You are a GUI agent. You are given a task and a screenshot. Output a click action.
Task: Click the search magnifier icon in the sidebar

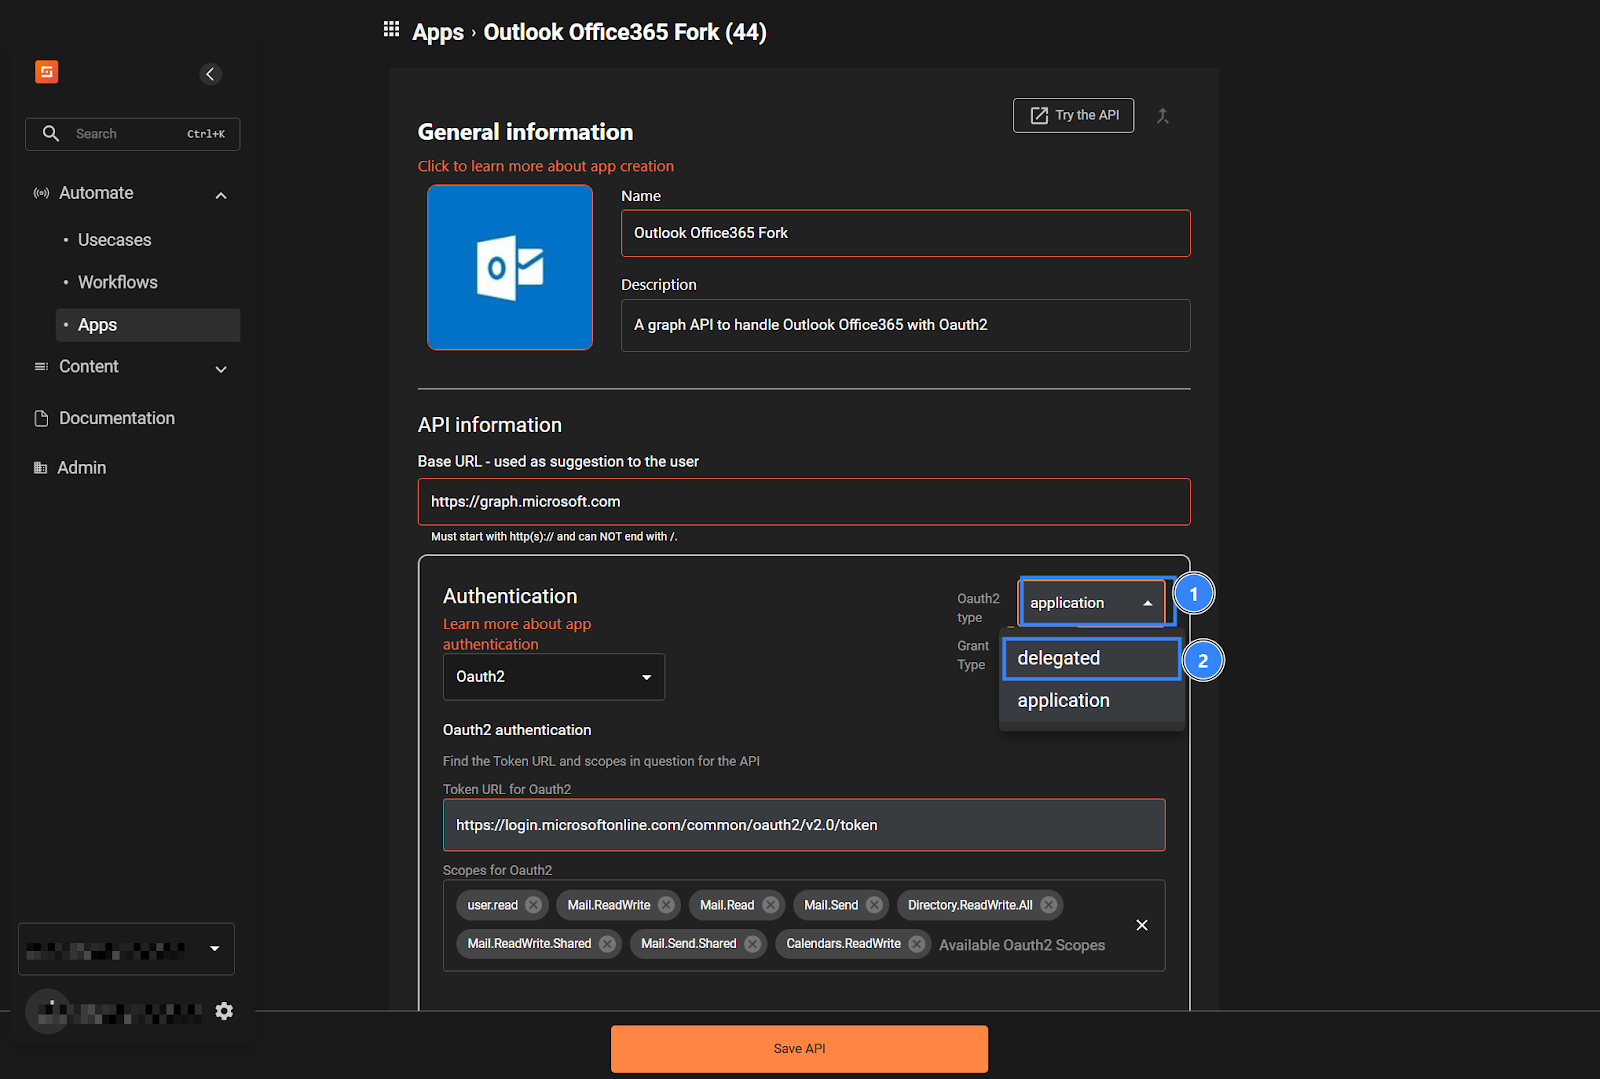[x=51, y=133]
